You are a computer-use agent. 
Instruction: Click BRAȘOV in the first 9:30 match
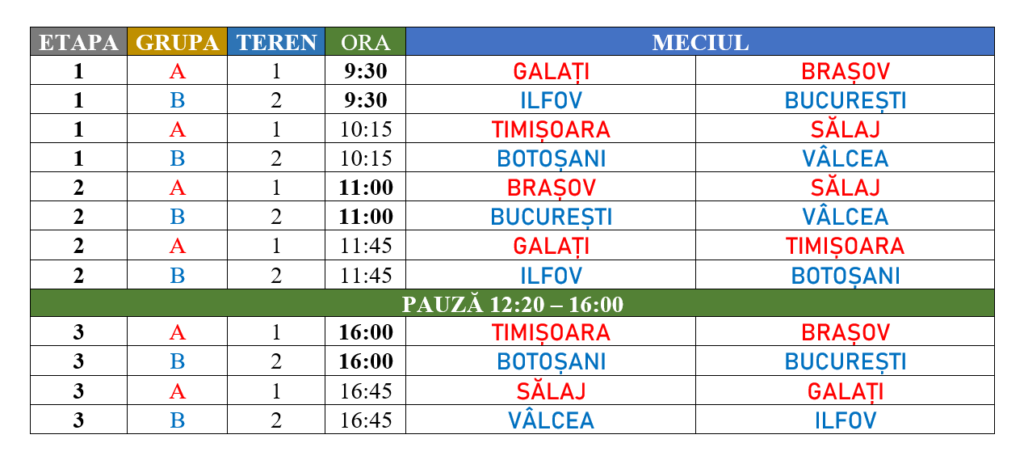(x=846, y=71)
